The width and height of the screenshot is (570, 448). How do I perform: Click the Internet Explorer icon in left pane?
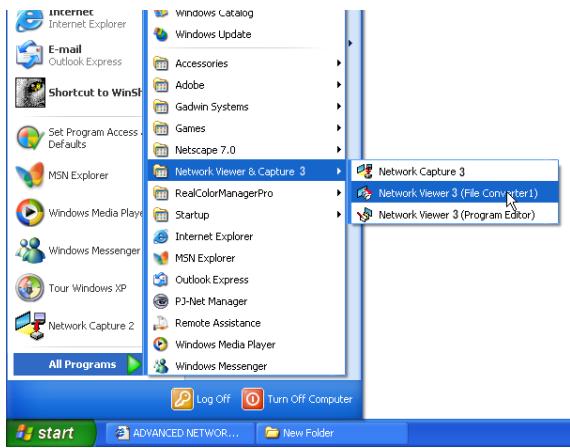[x=29, y=20]
